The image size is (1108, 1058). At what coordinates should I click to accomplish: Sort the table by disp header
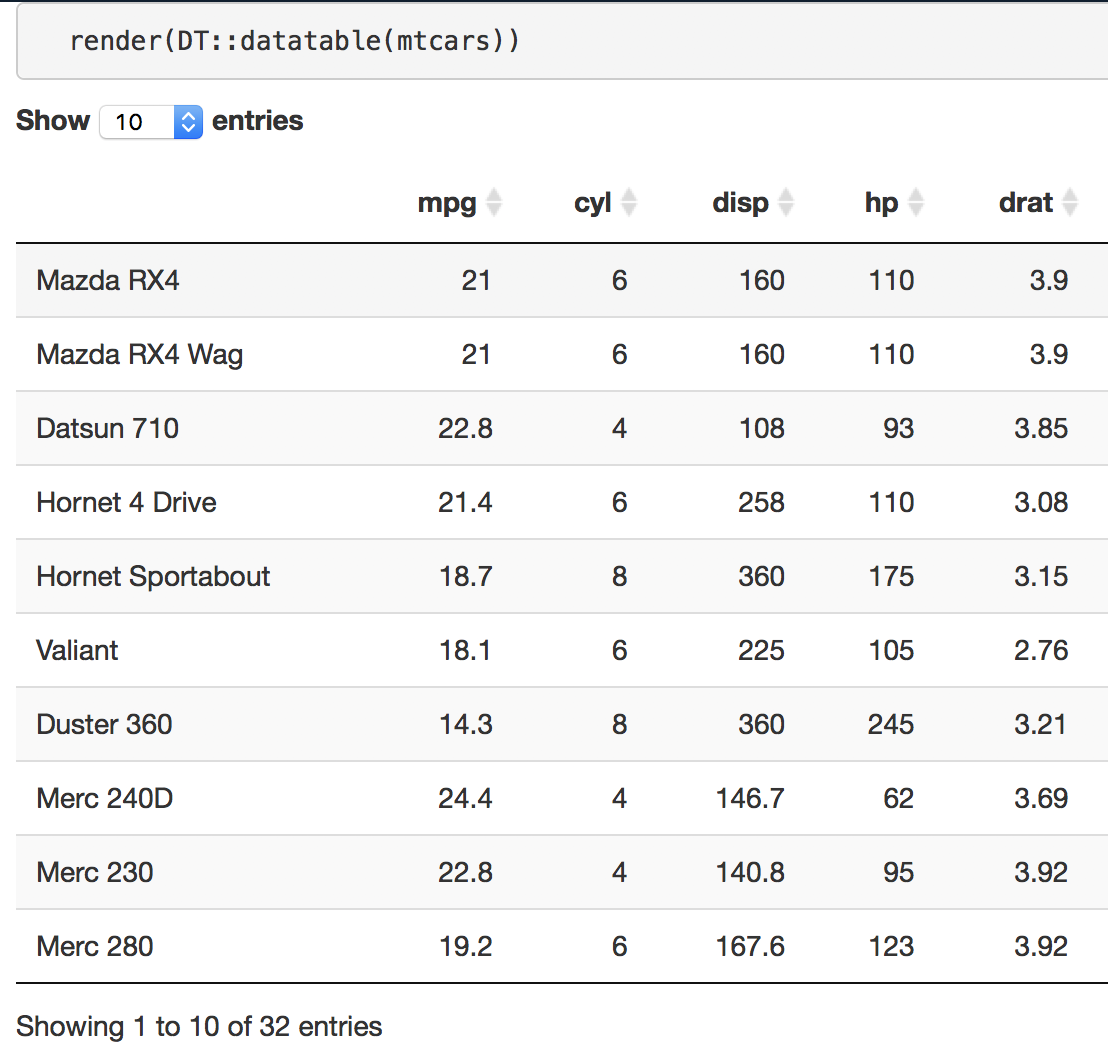point(740,202)
